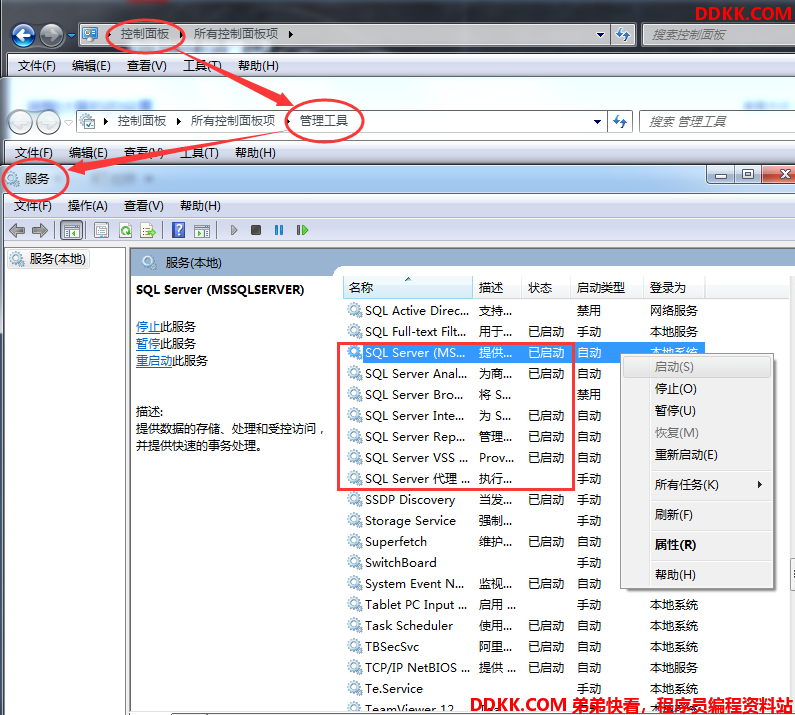Click the Forward button in top Control Panel window
This screenshot has width=795, height=715.
(x=51, y=35)
